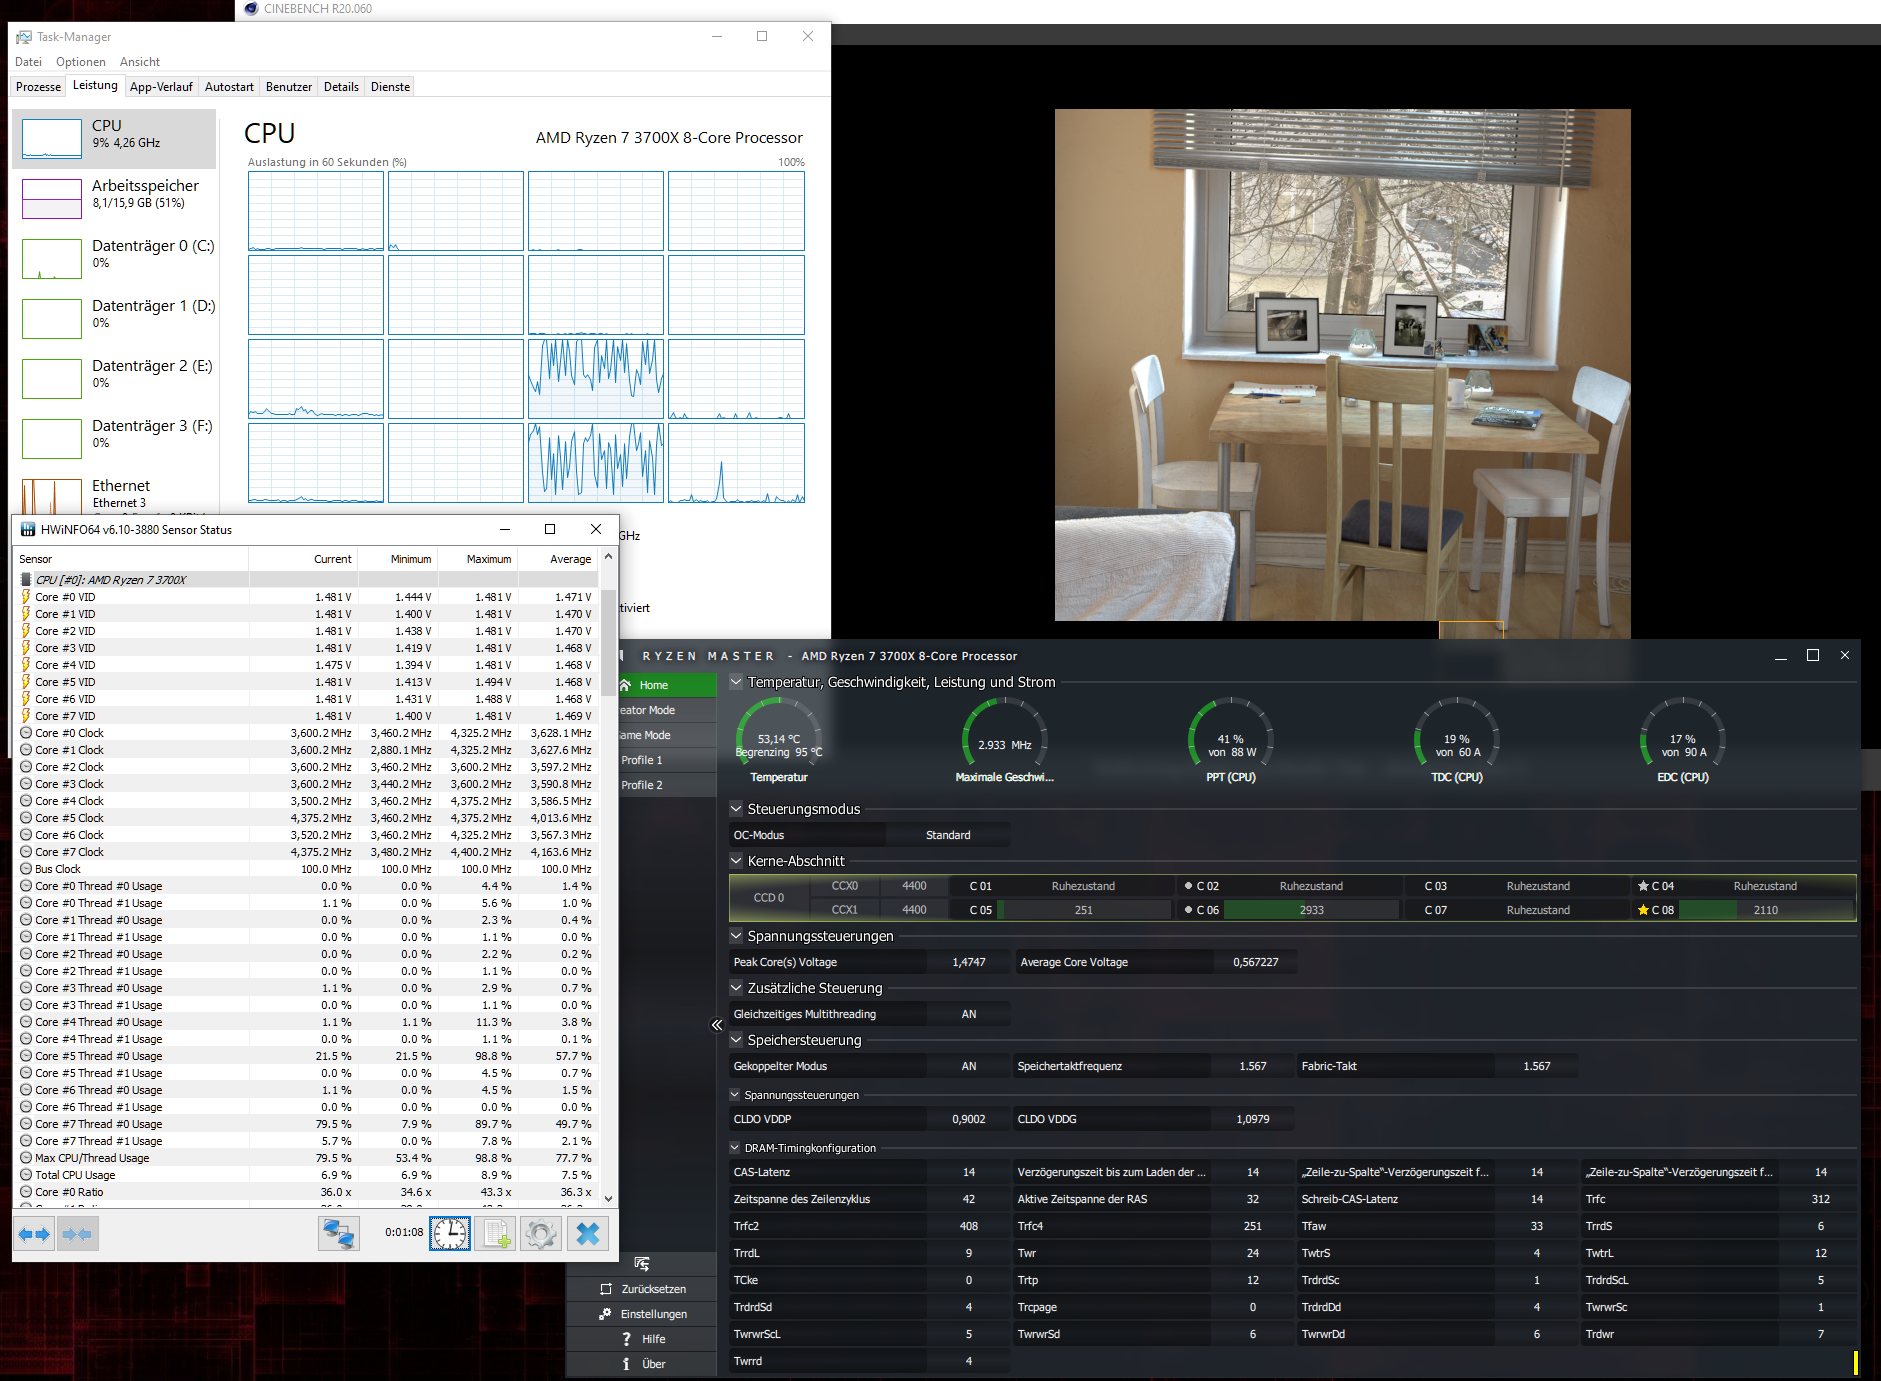Click the HWiNFO logging sheet icon
Viewport: 1881px width, 1381px height.
click(x=496, y=1234)
